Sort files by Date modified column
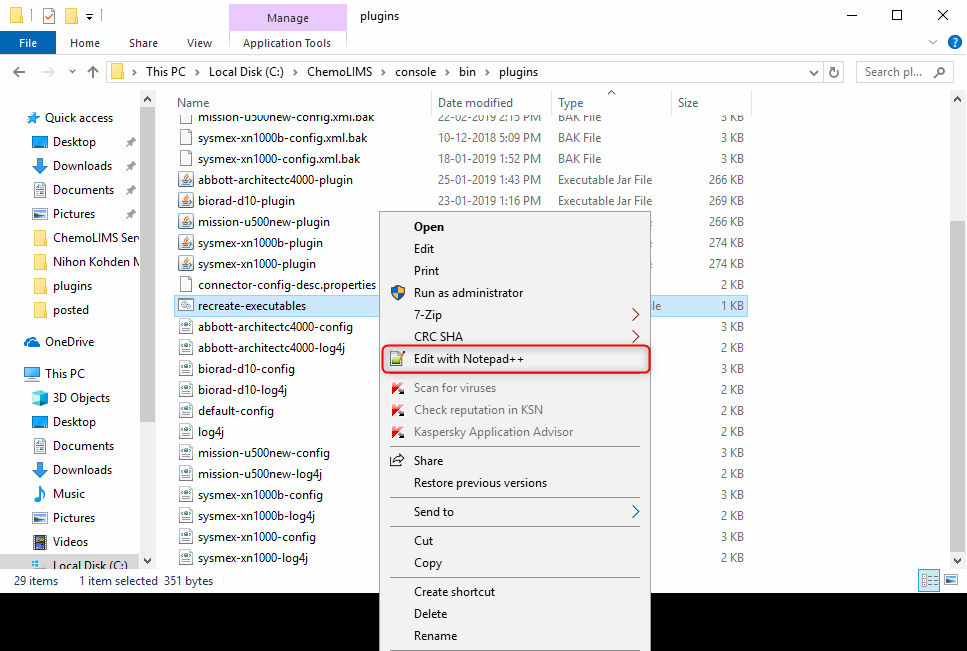 pos(475,103)
